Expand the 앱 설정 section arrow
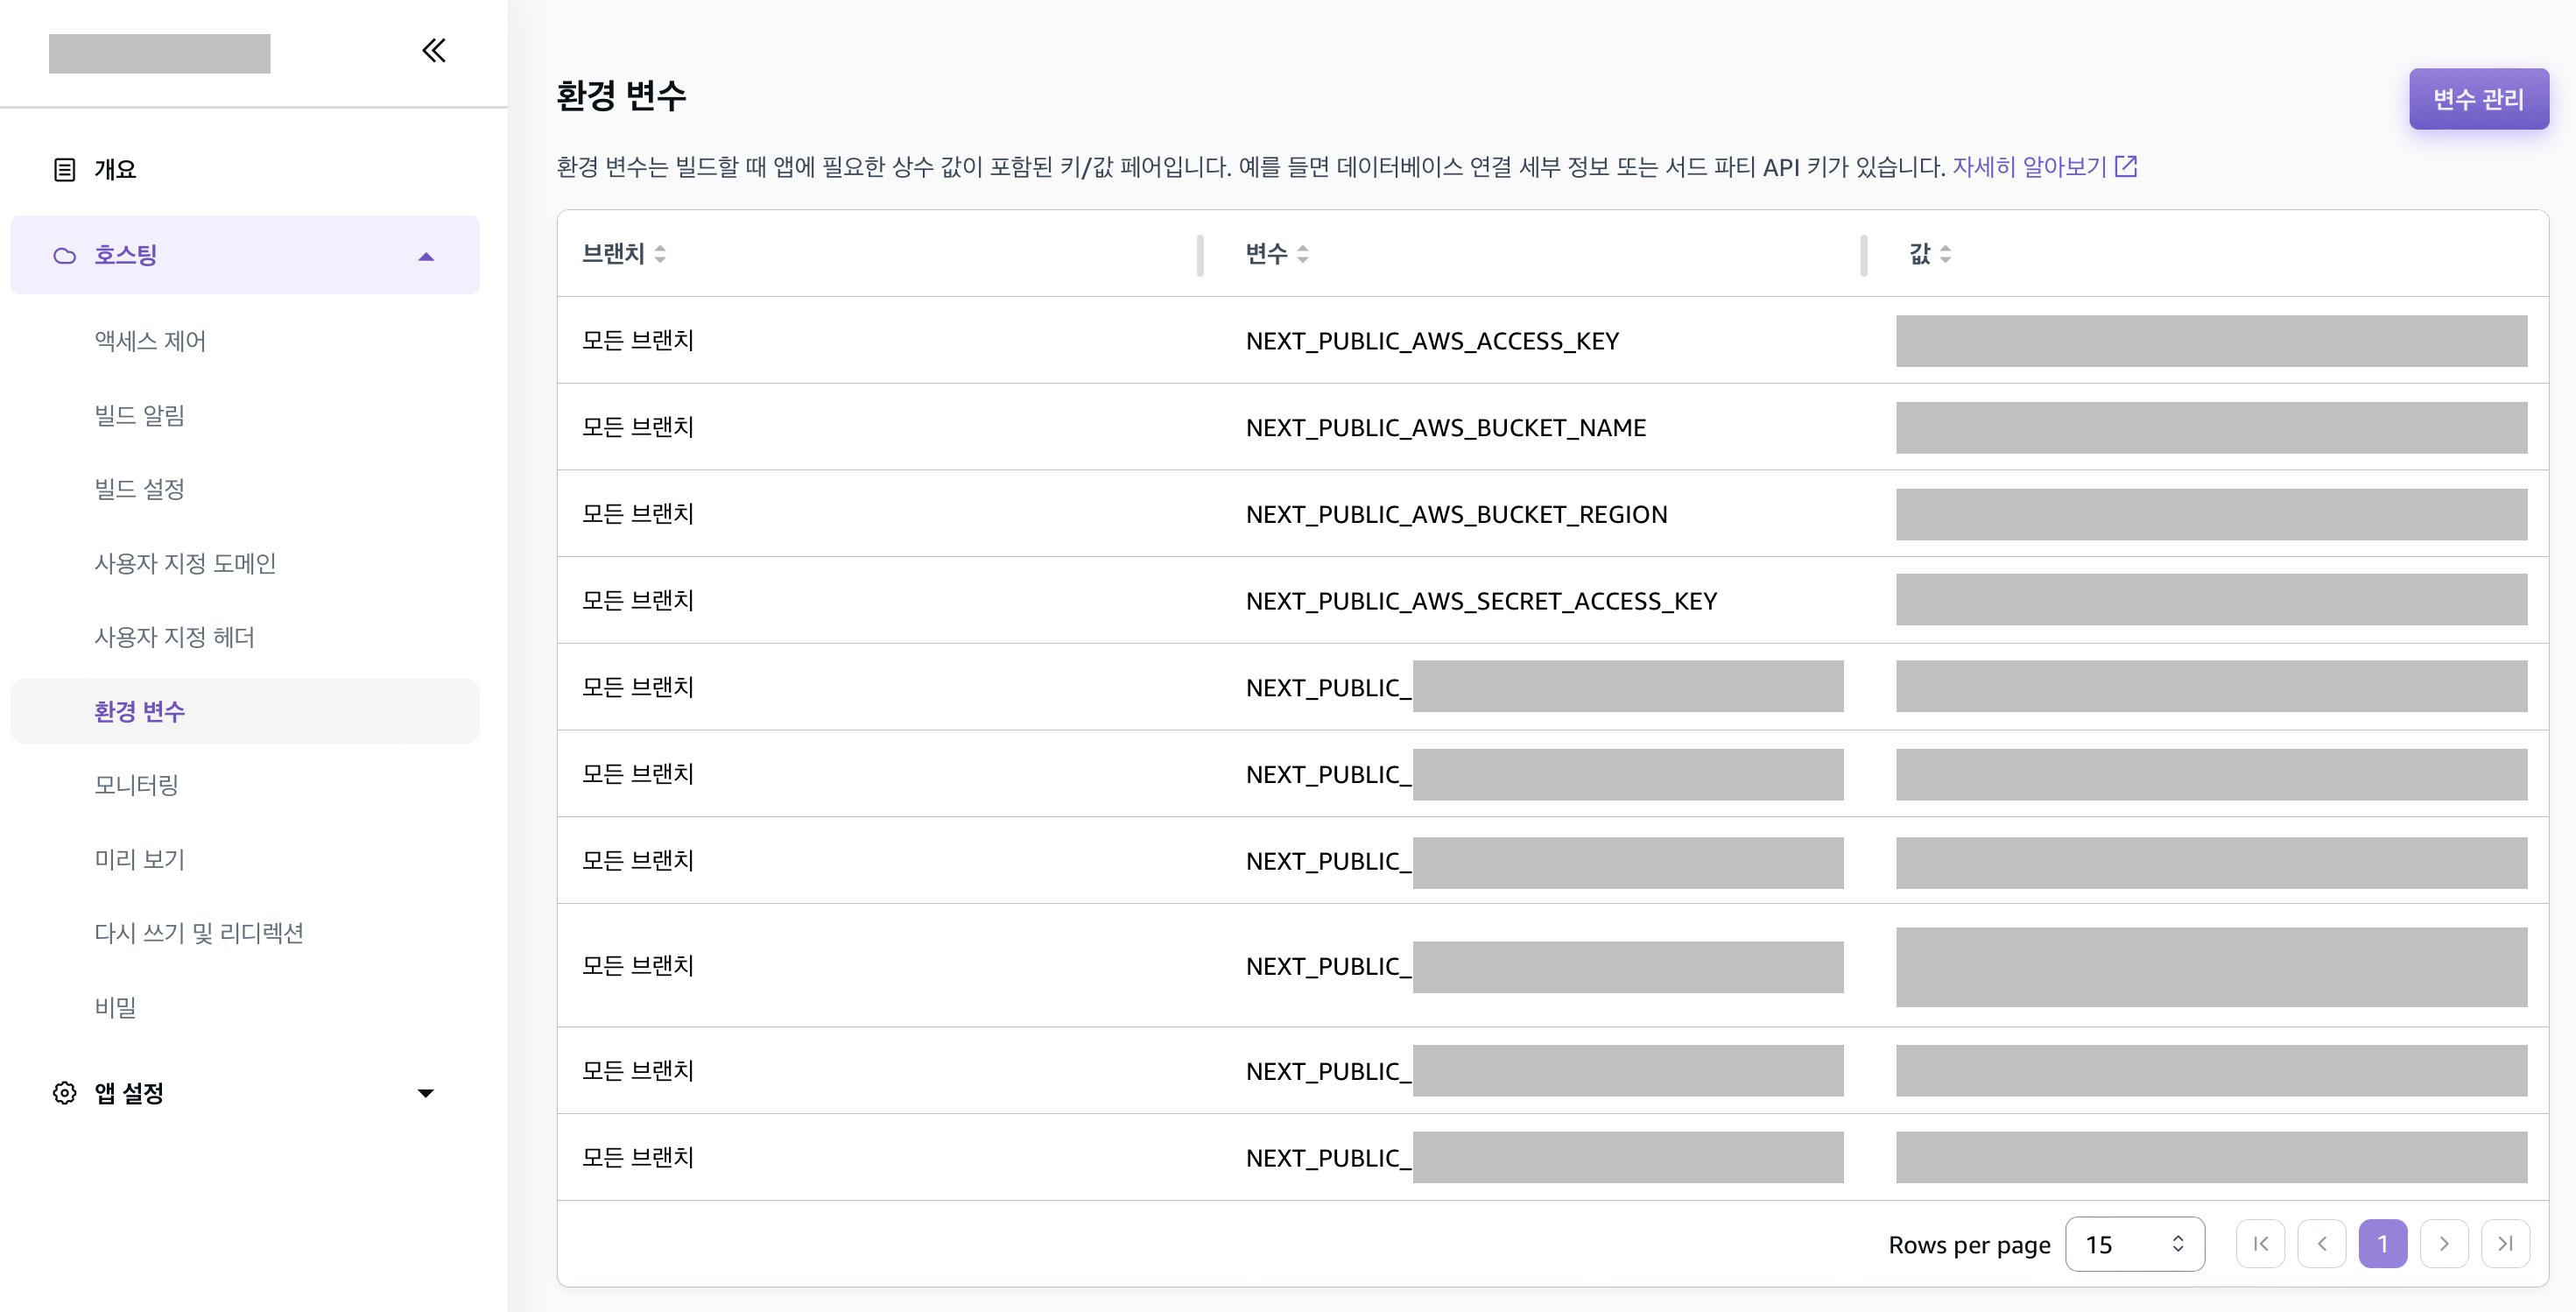The height and width of the screenshot is (1312, 2576). [x=426, y=1093]
